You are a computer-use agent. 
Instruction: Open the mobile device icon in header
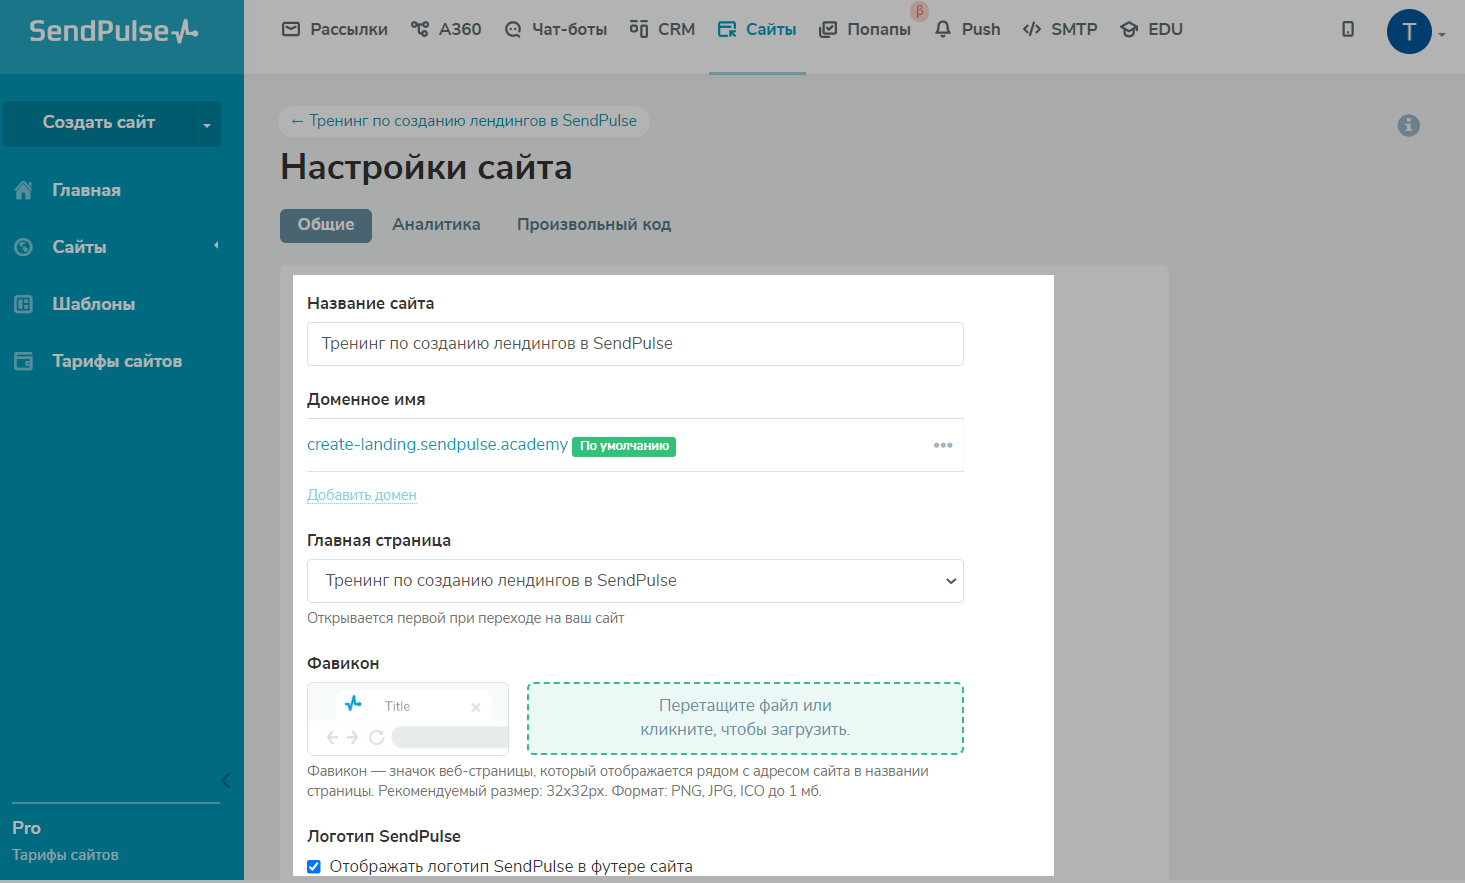coord(1348,29)
